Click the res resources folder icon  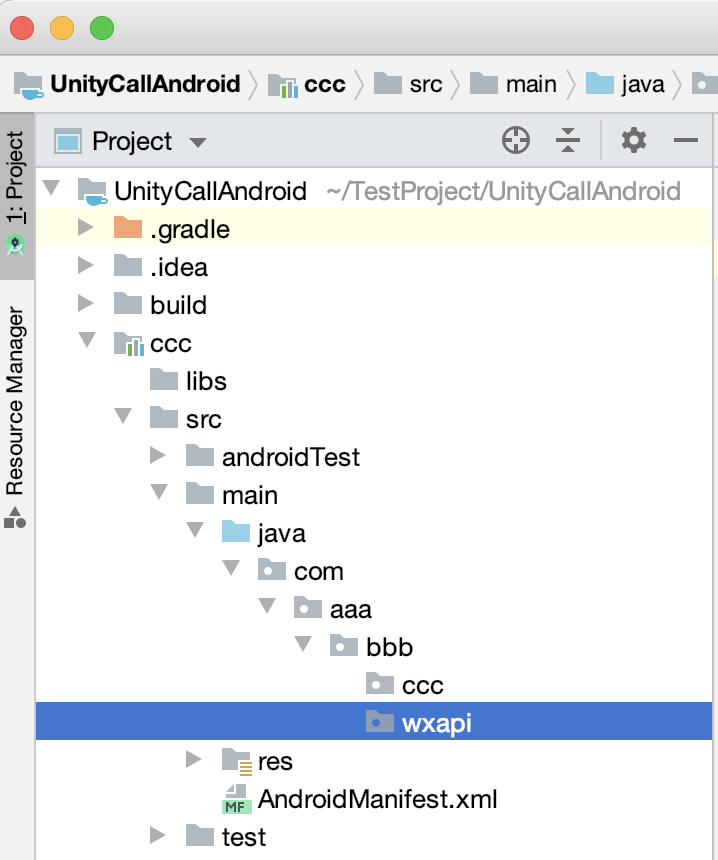(237, 761)
